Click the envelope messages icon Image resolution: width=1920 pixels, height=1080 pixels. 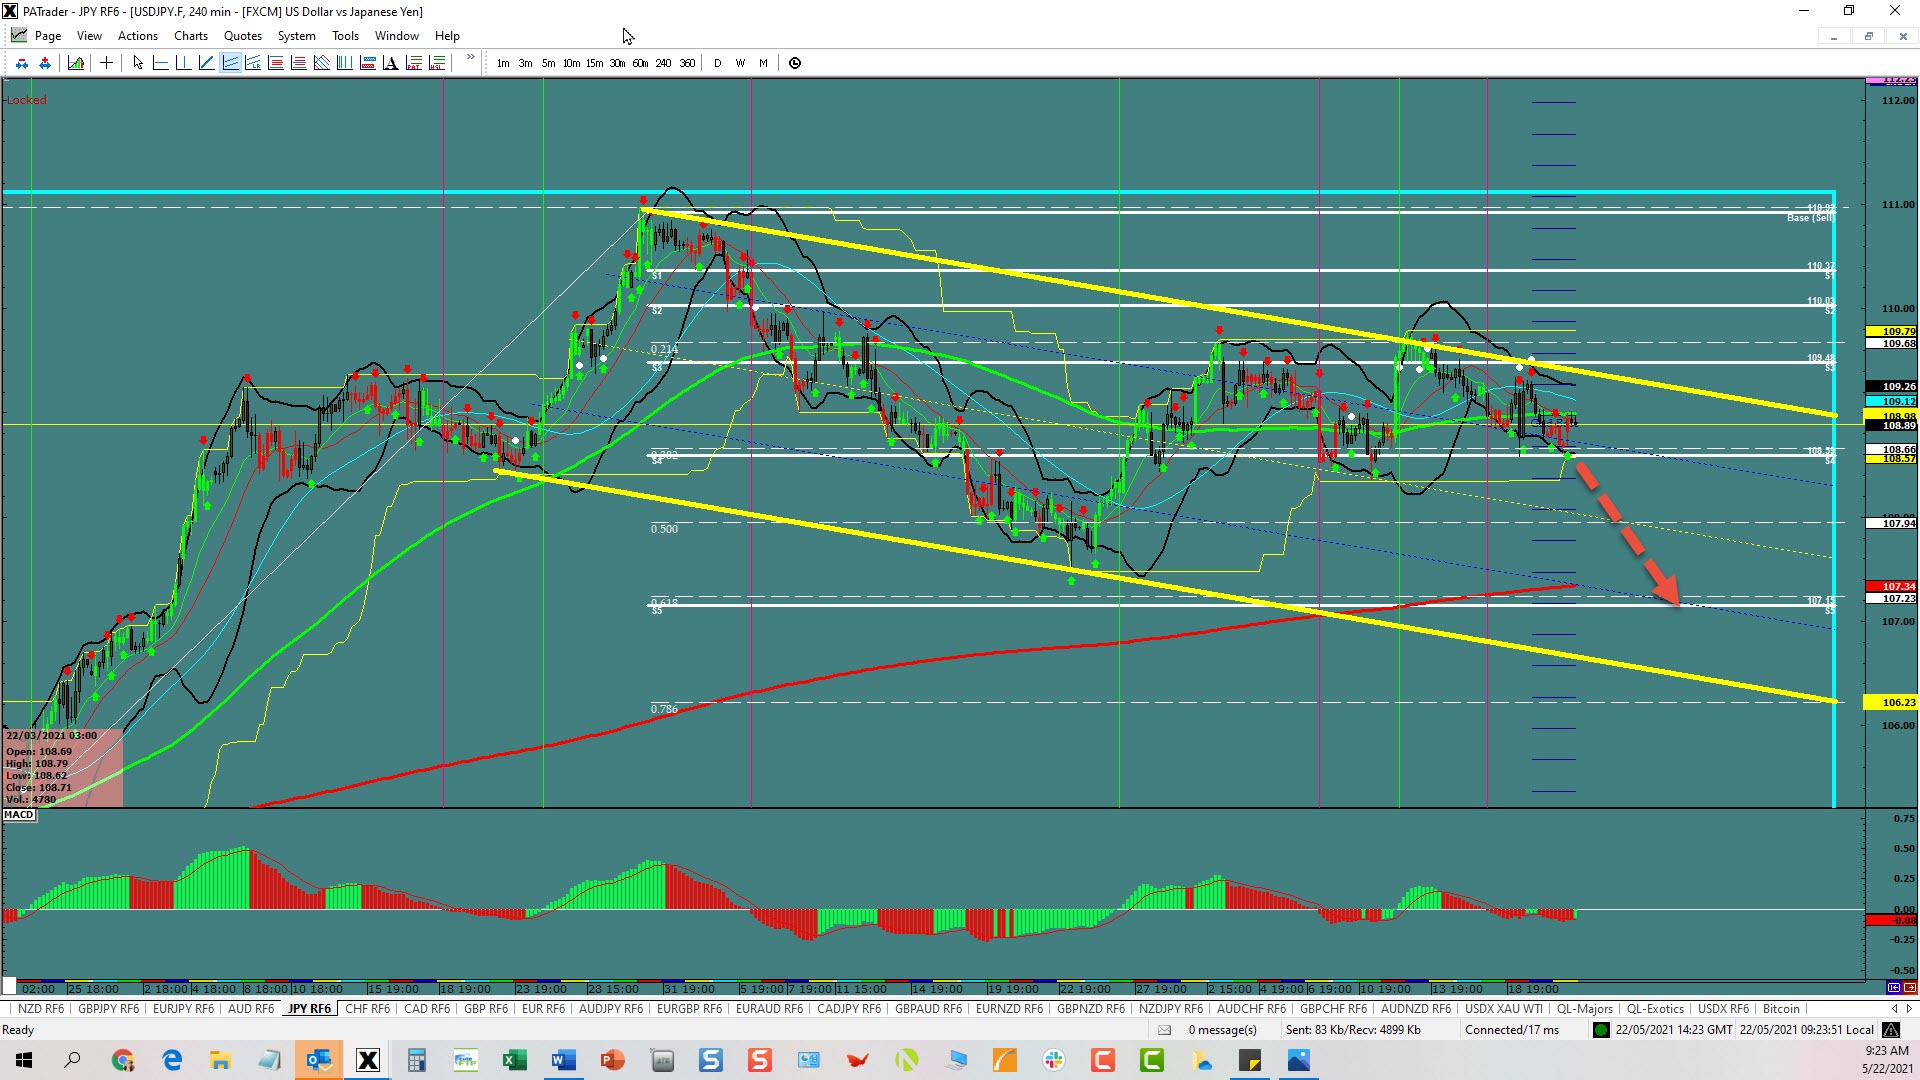click(x=1164, y=1030)
